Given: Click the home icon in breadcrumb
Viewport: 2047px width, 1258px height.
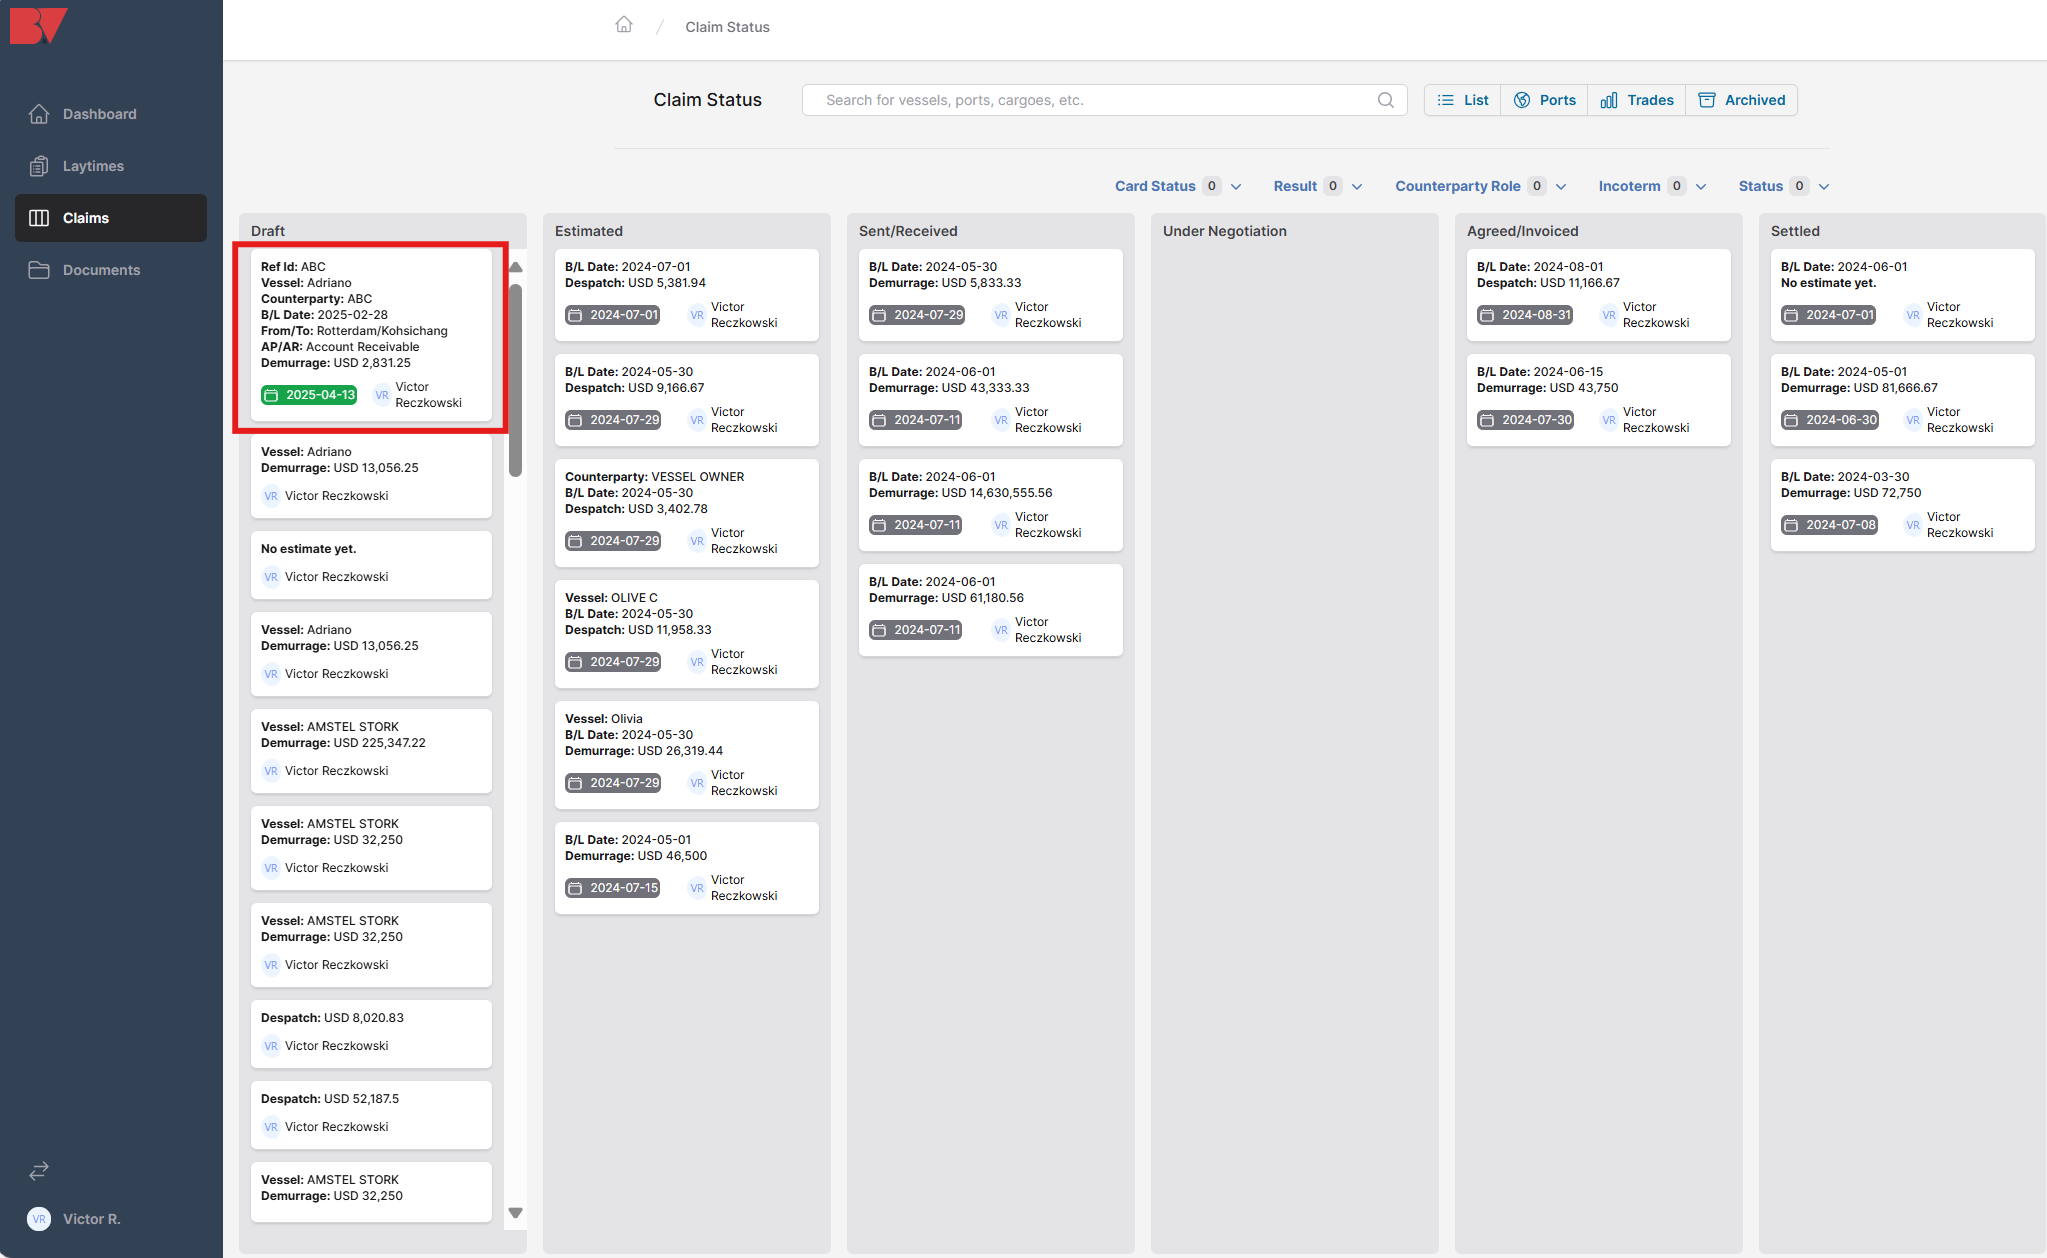Looking at the screenshot, I should (624, 25).
